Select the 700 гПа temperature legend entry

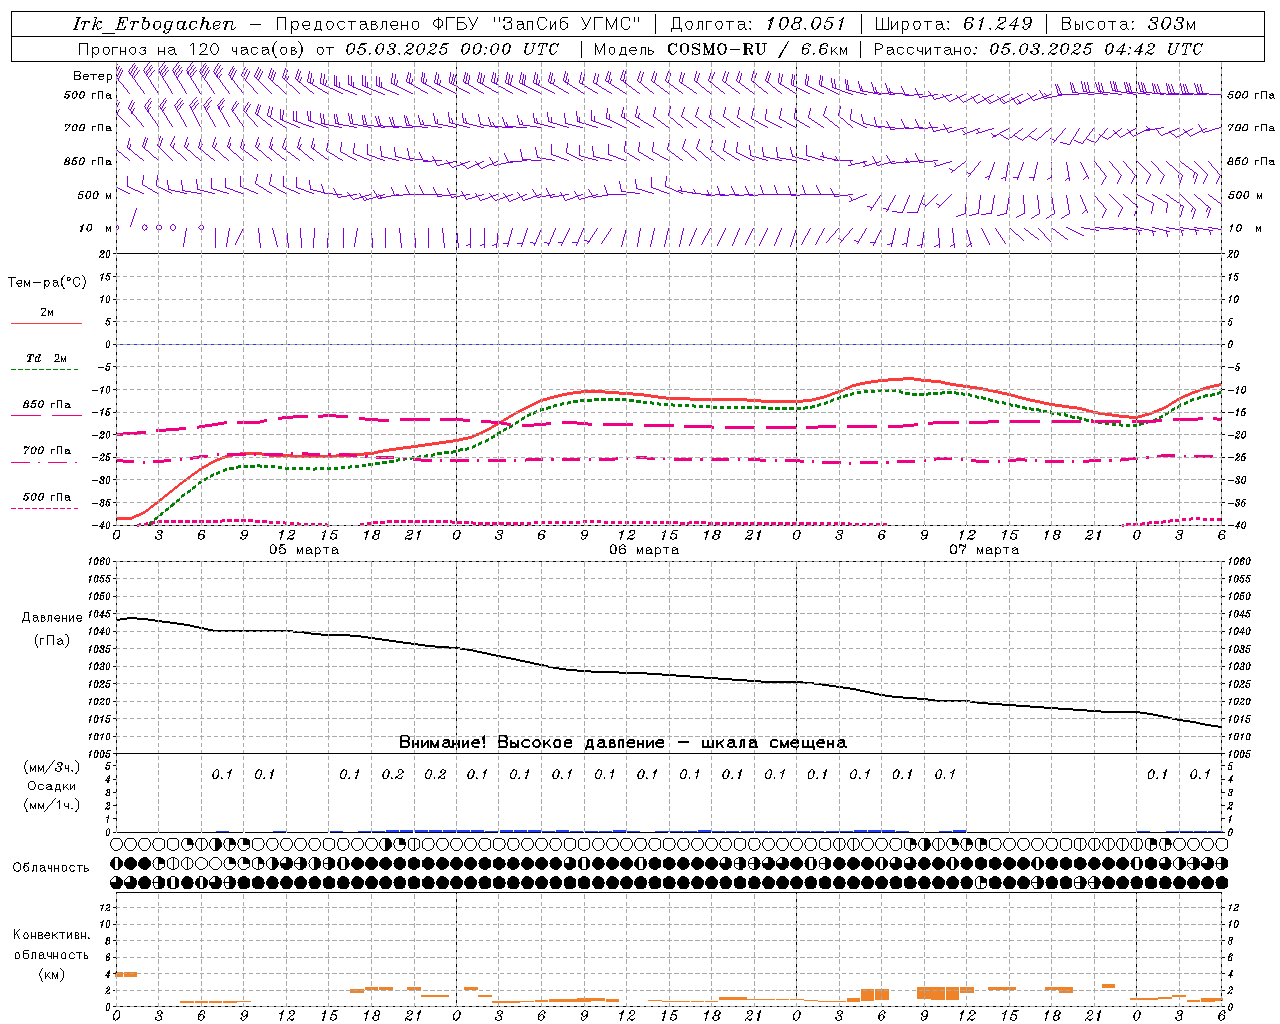coord(46,451)
